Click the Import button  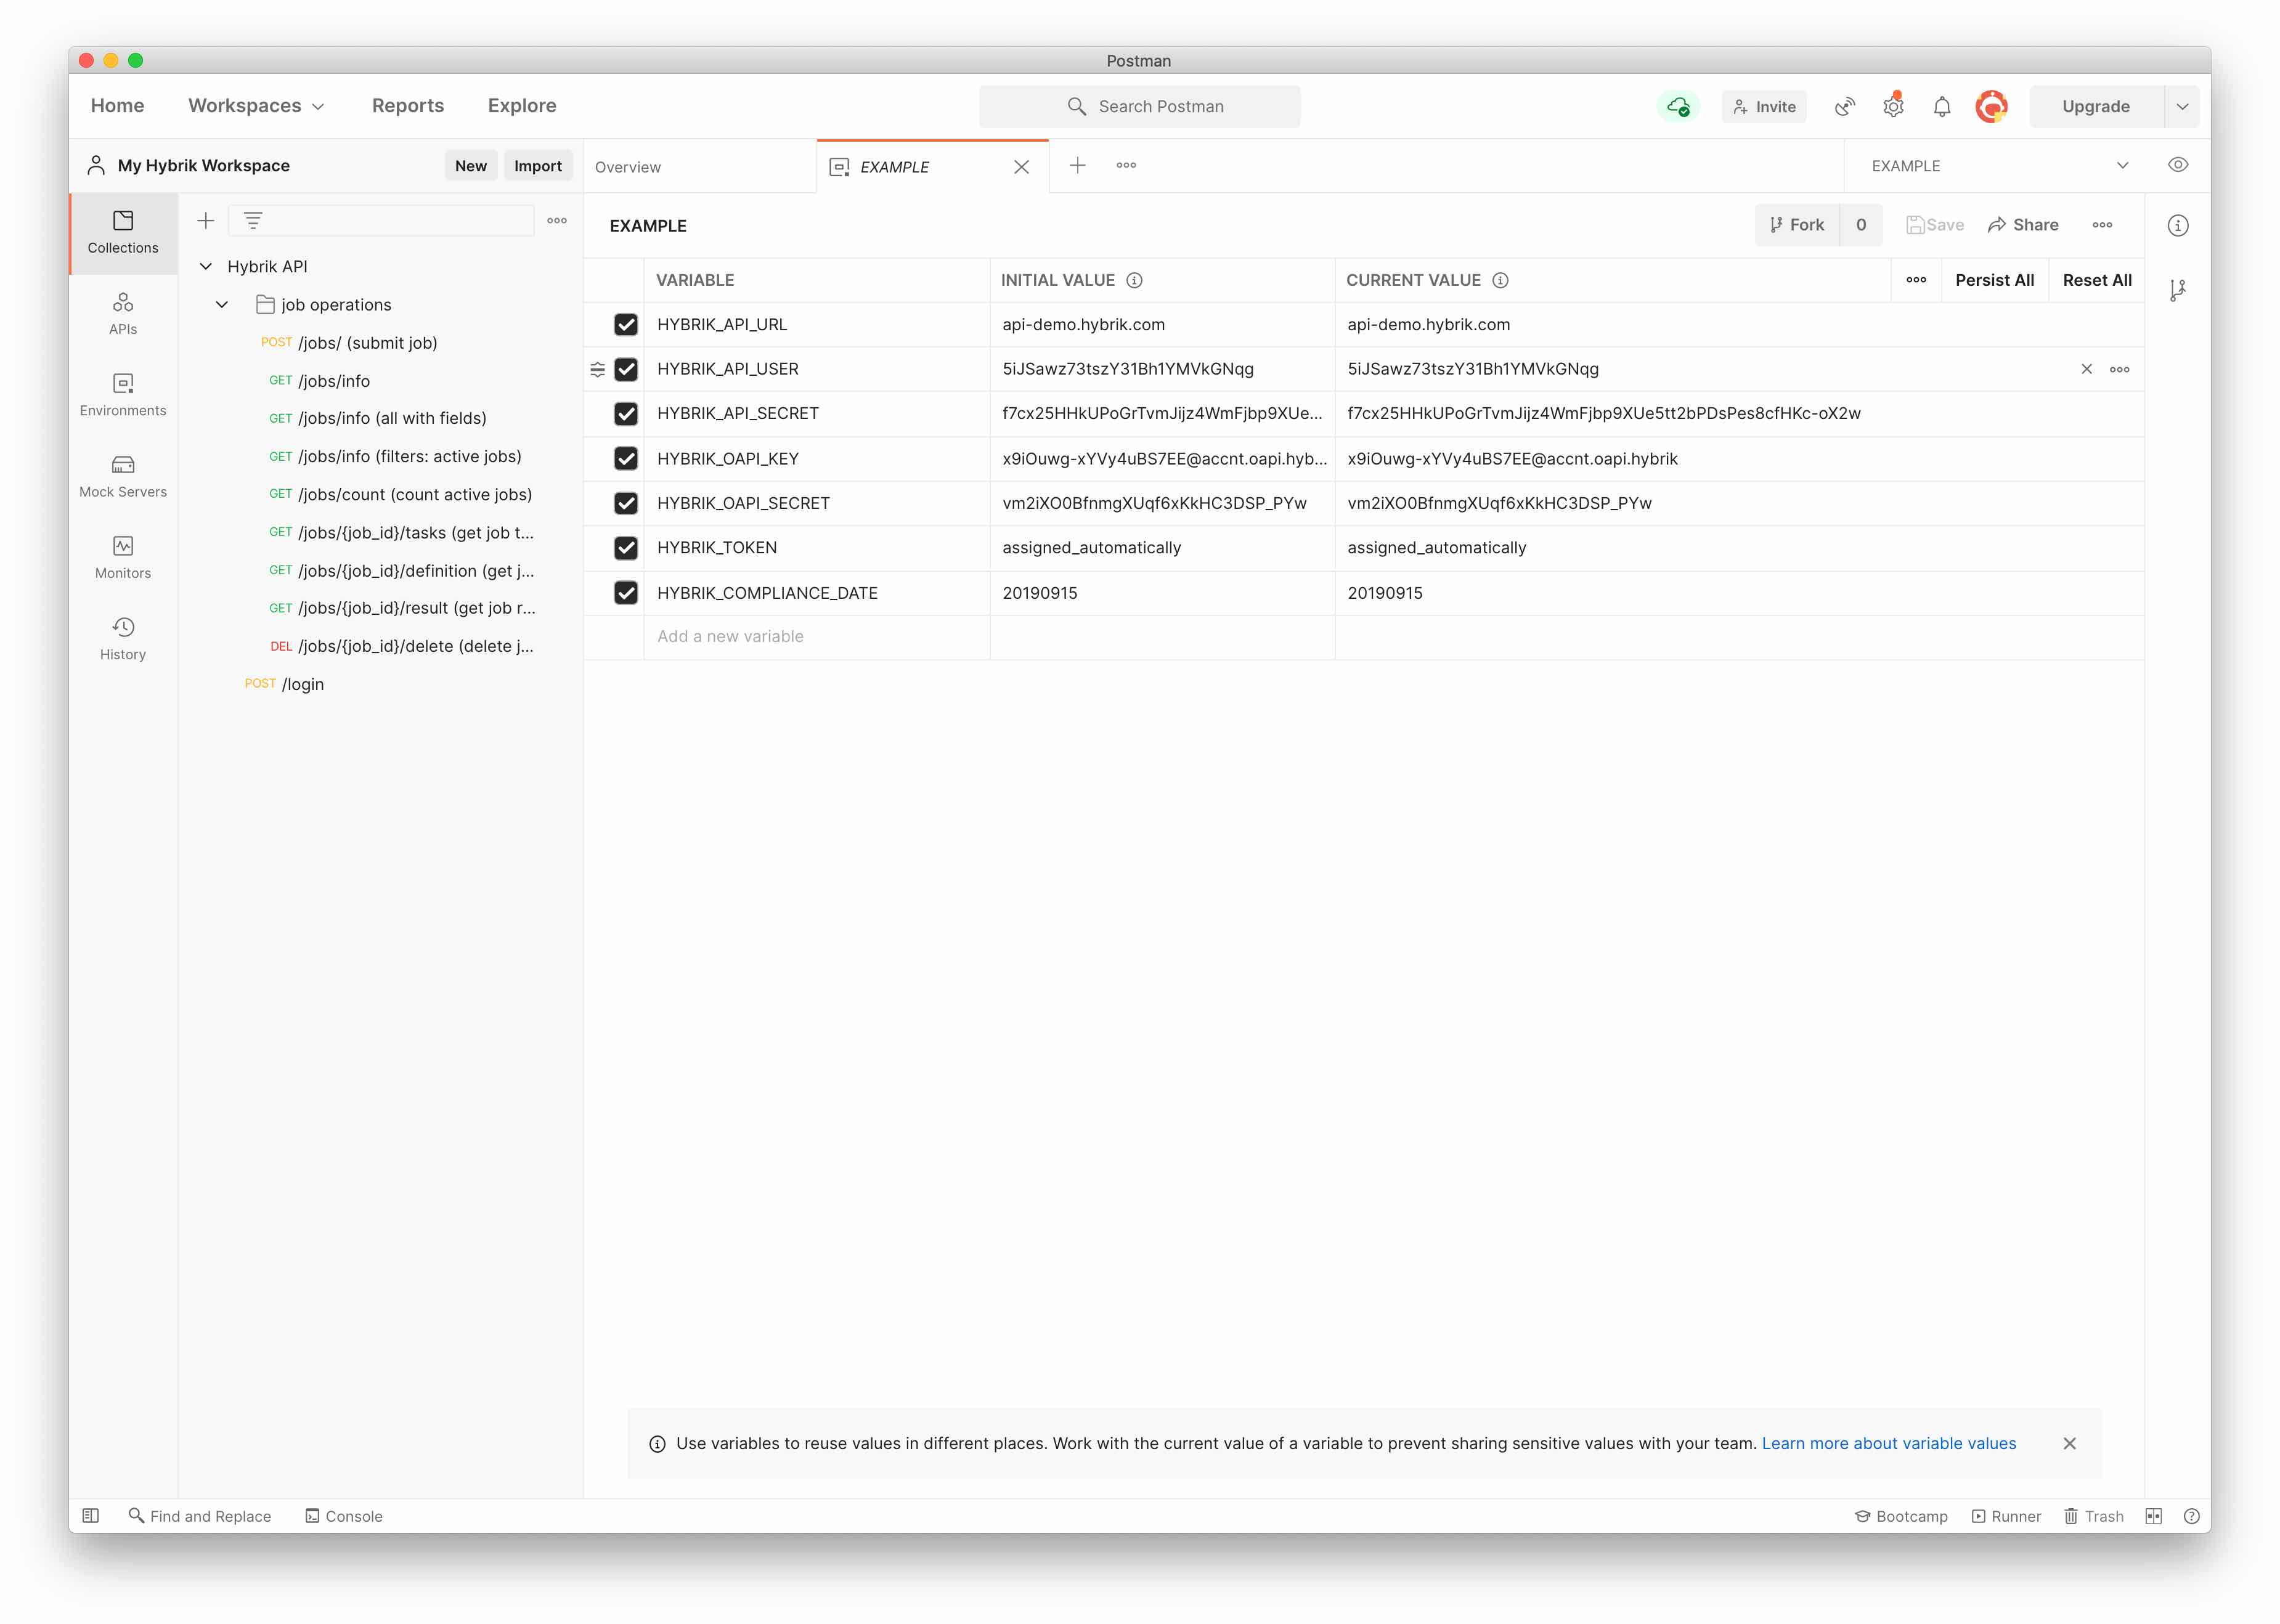tap(538, 166)
